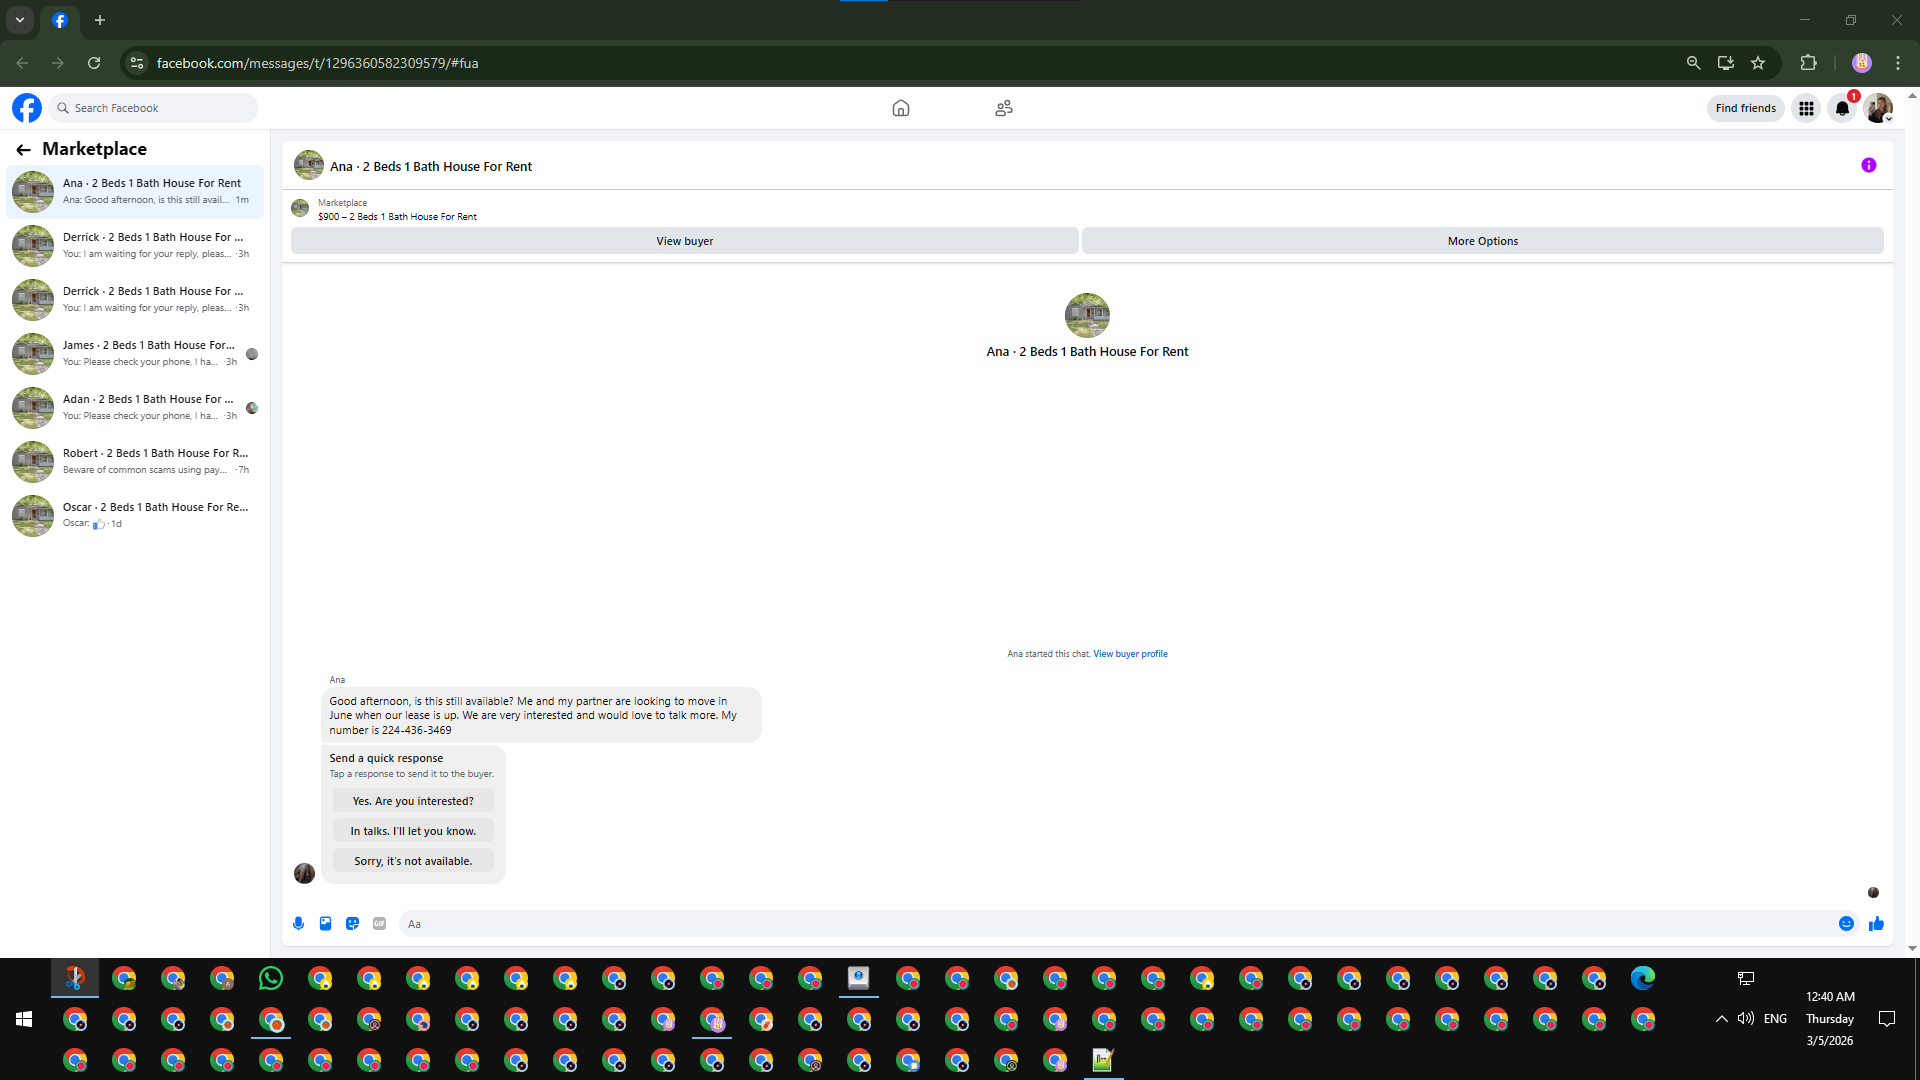
Task: Click the listing thumbnail beside $900 price
Action: pyautogui.click(x=300, y=208)
